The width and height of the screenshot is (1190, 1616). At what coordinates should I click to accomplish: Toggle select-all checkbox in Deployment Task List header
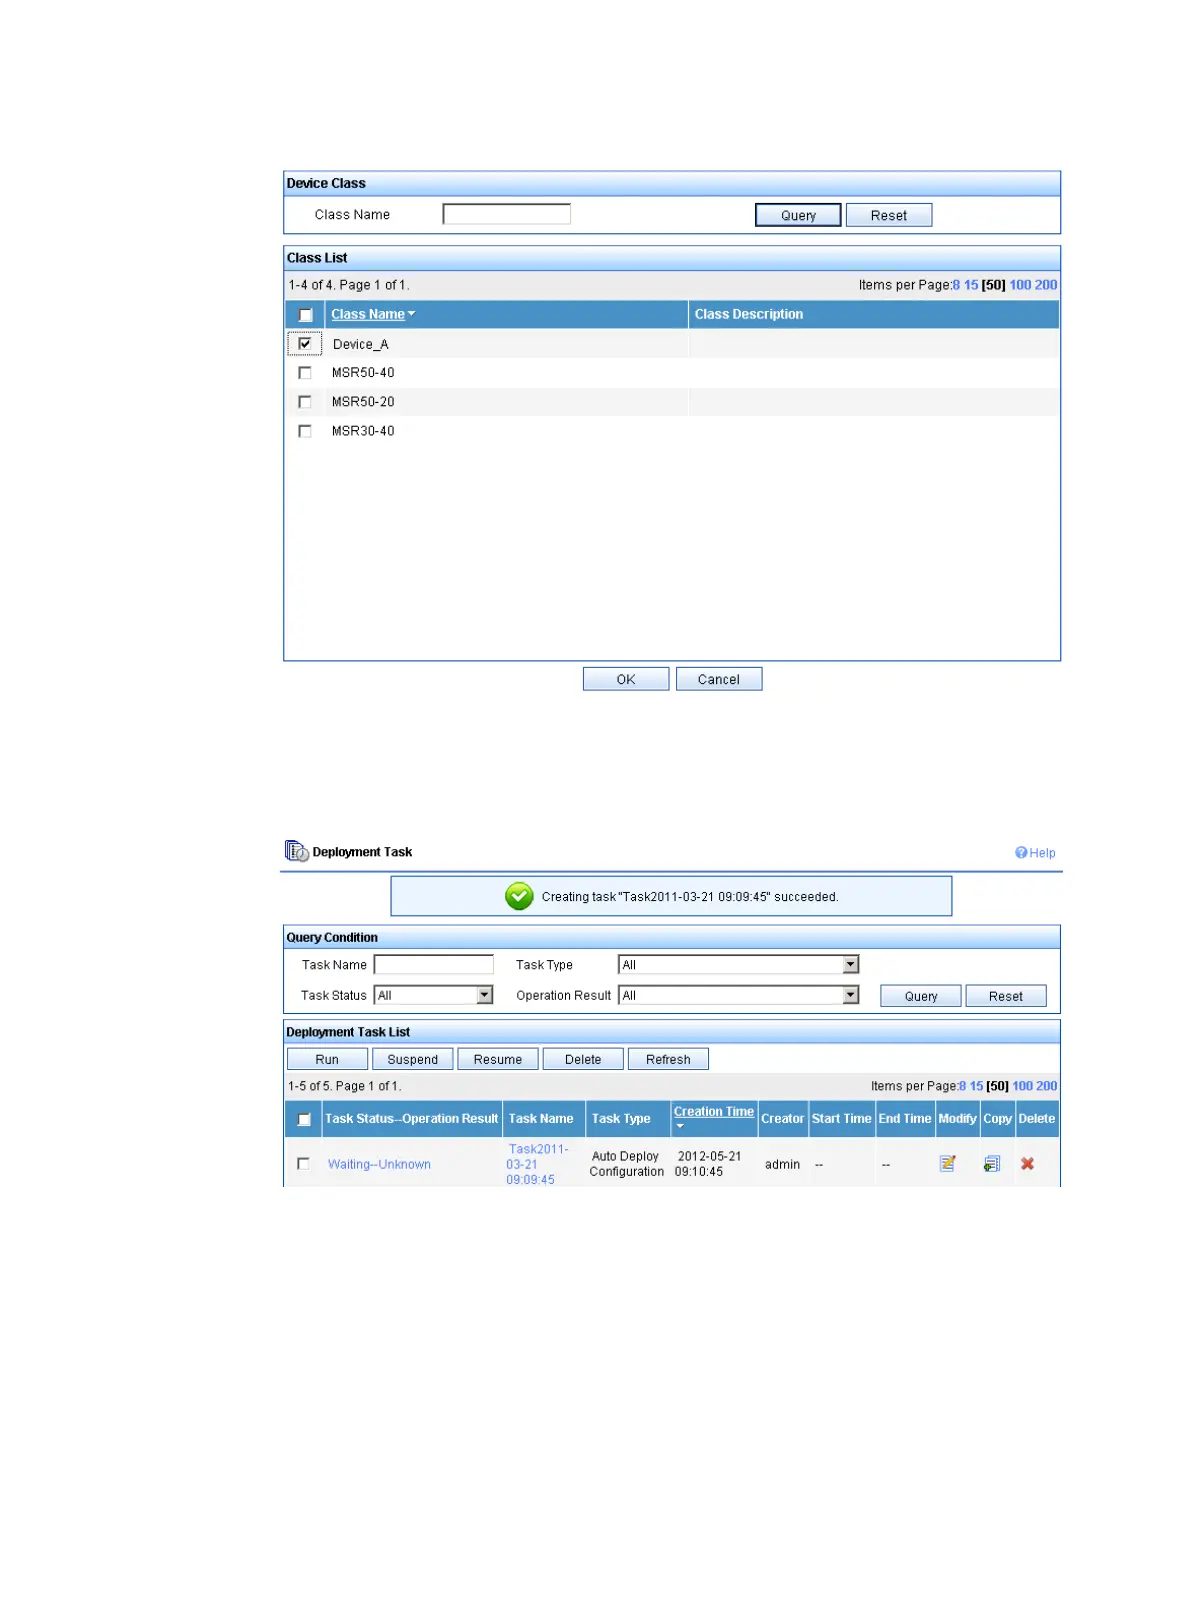304,1119
